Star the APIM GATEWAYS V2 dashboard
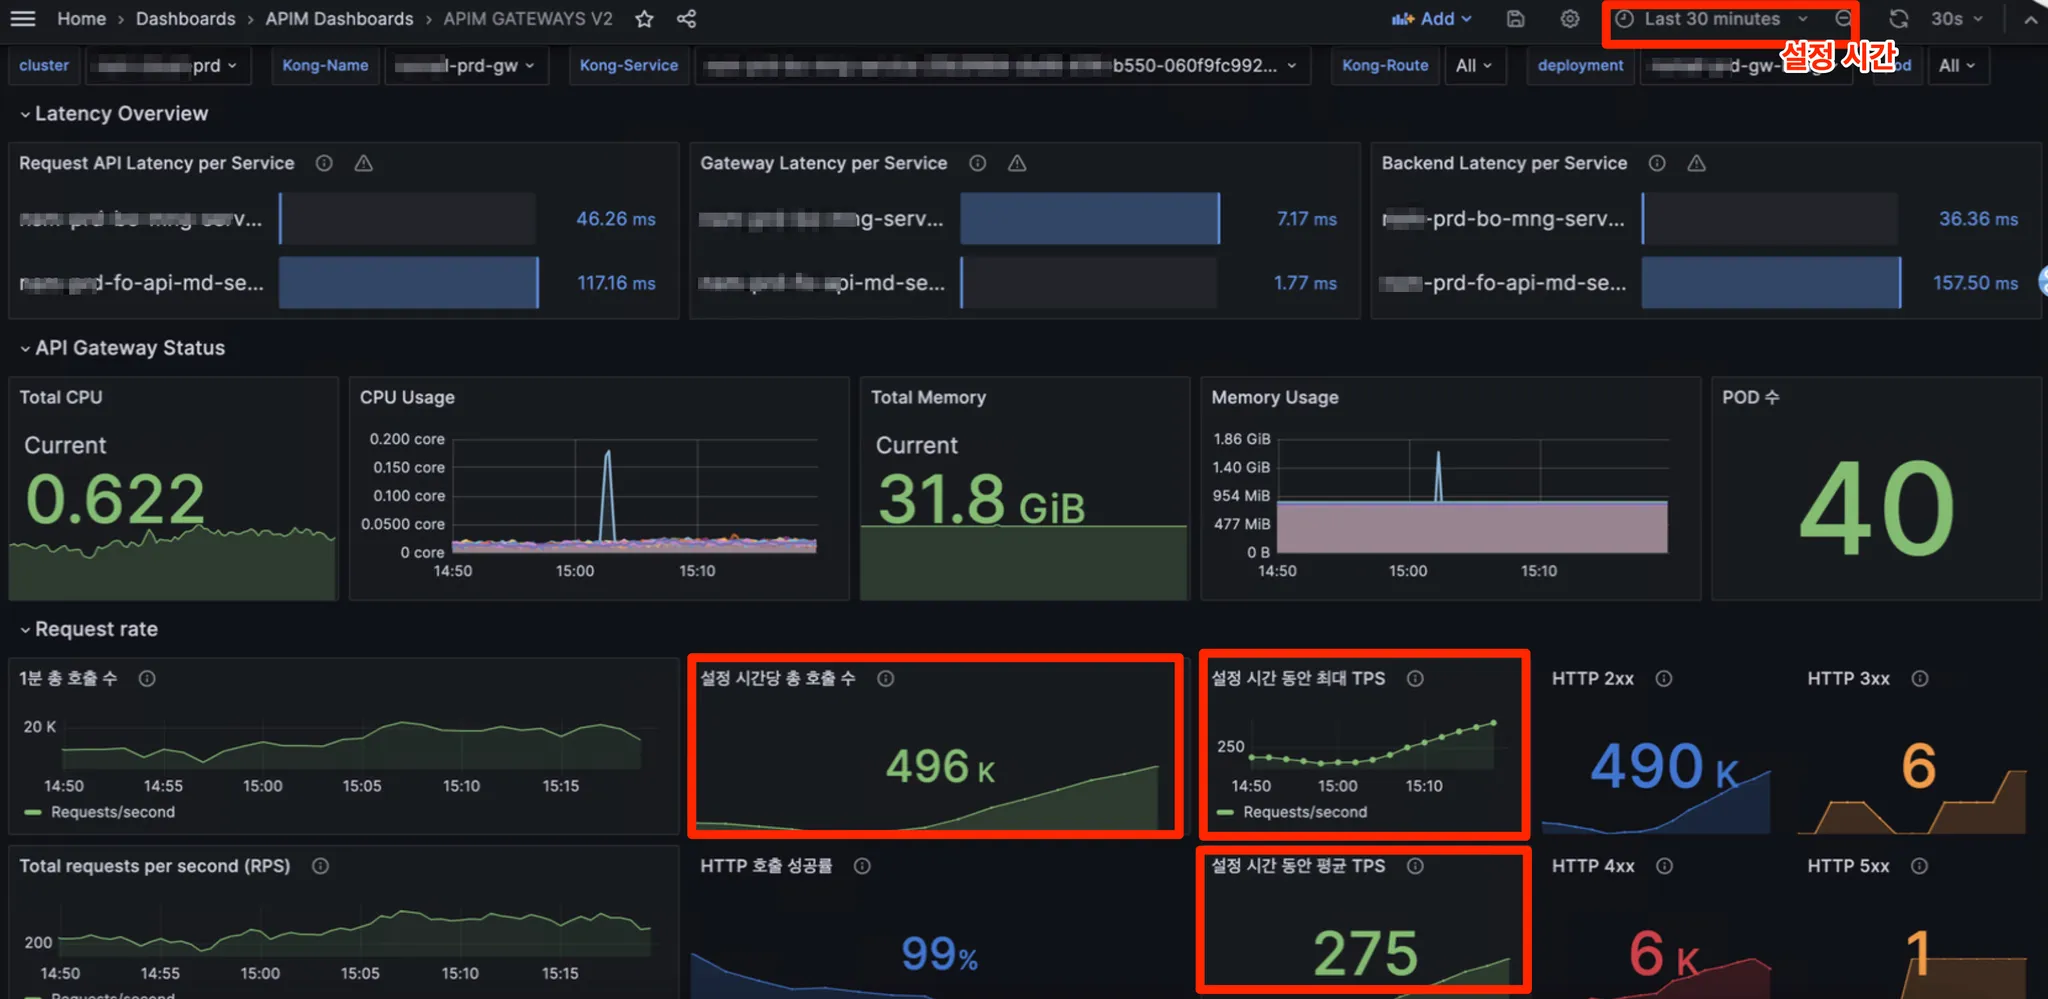The width and height of the screenshot is (2048, 999). (x=645, y=19)
